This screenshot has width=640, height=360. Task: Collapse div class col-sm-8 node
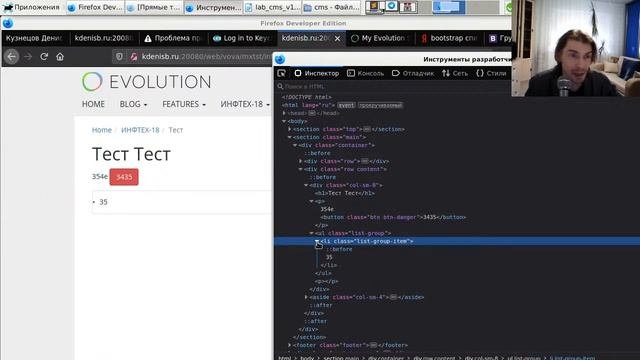[x=306, y=185]
